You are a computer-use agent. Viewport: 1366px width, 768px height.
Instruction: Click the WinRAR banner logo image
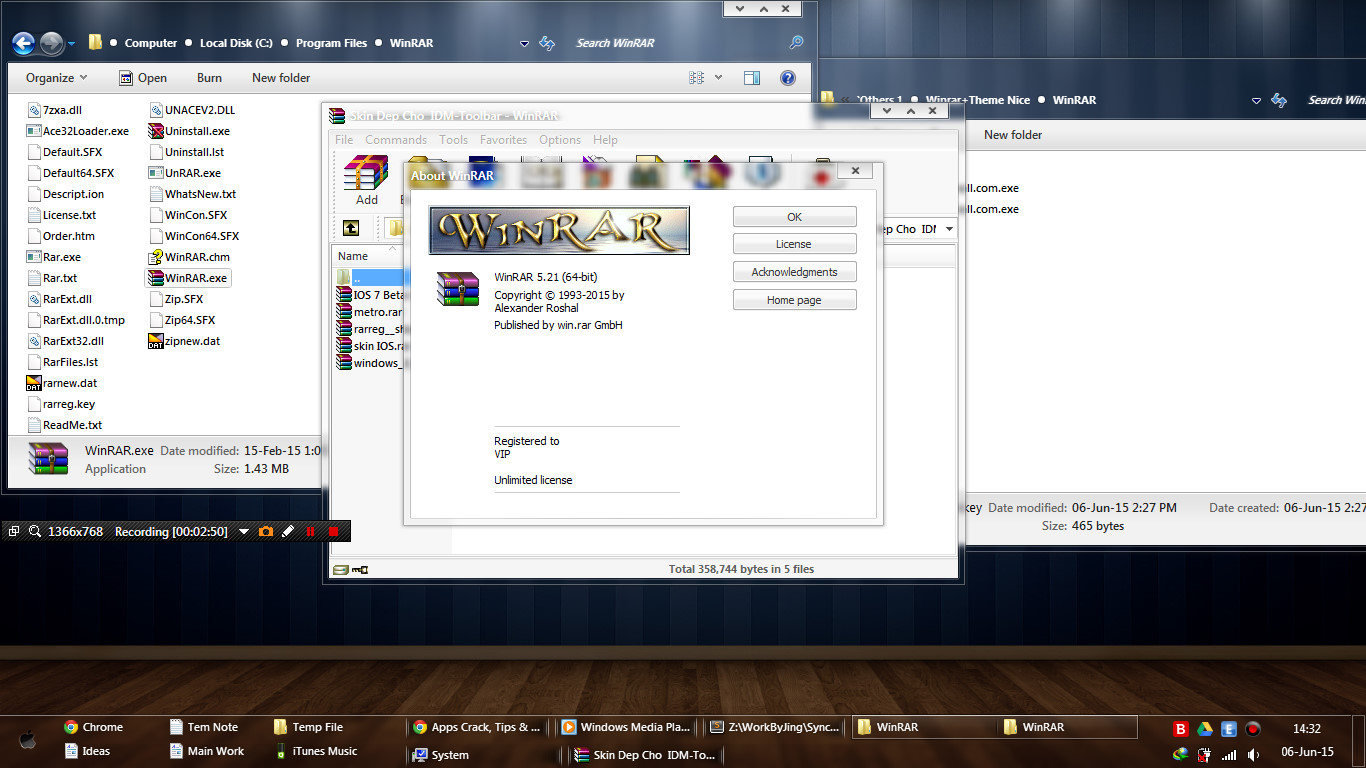click(559, 231)
